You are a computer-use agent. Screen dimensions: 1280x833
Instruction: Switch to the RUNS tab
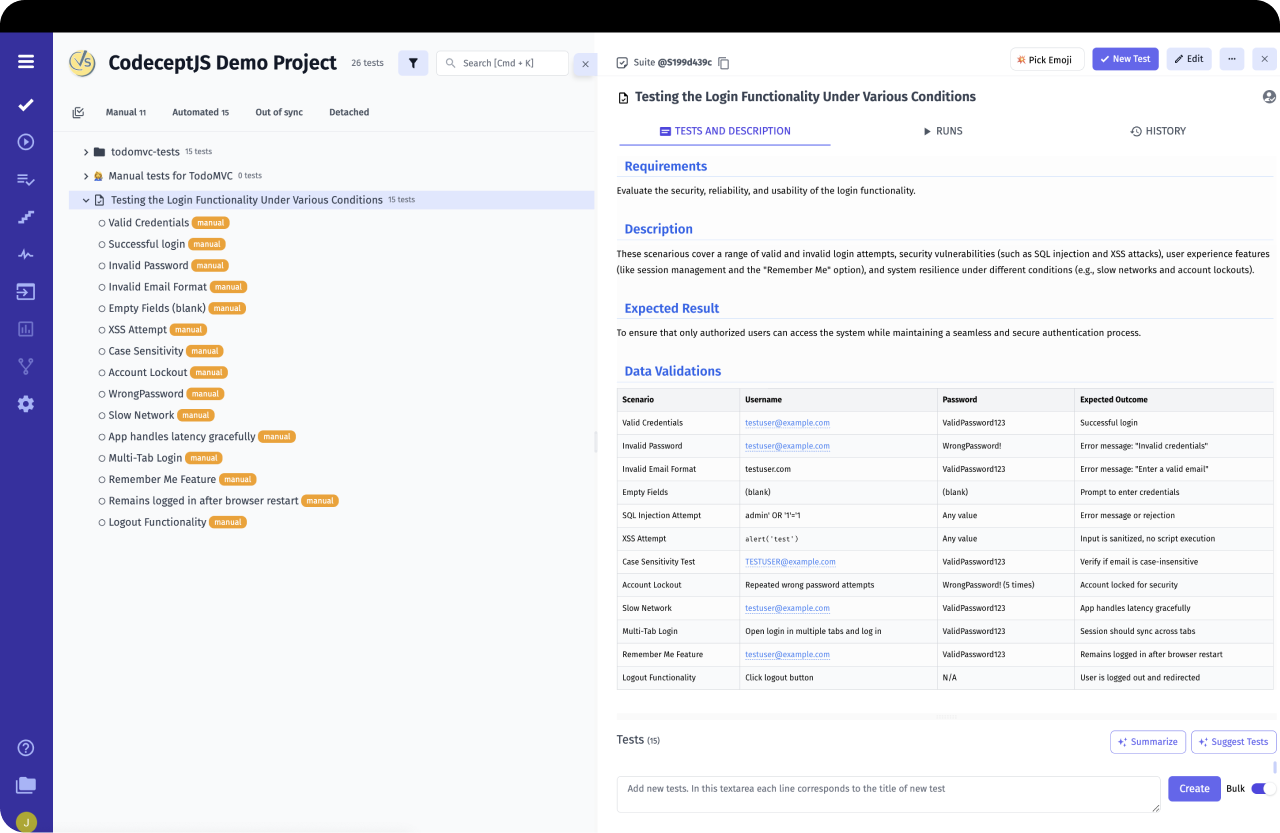pyautogui.click(x=943, y=131)
